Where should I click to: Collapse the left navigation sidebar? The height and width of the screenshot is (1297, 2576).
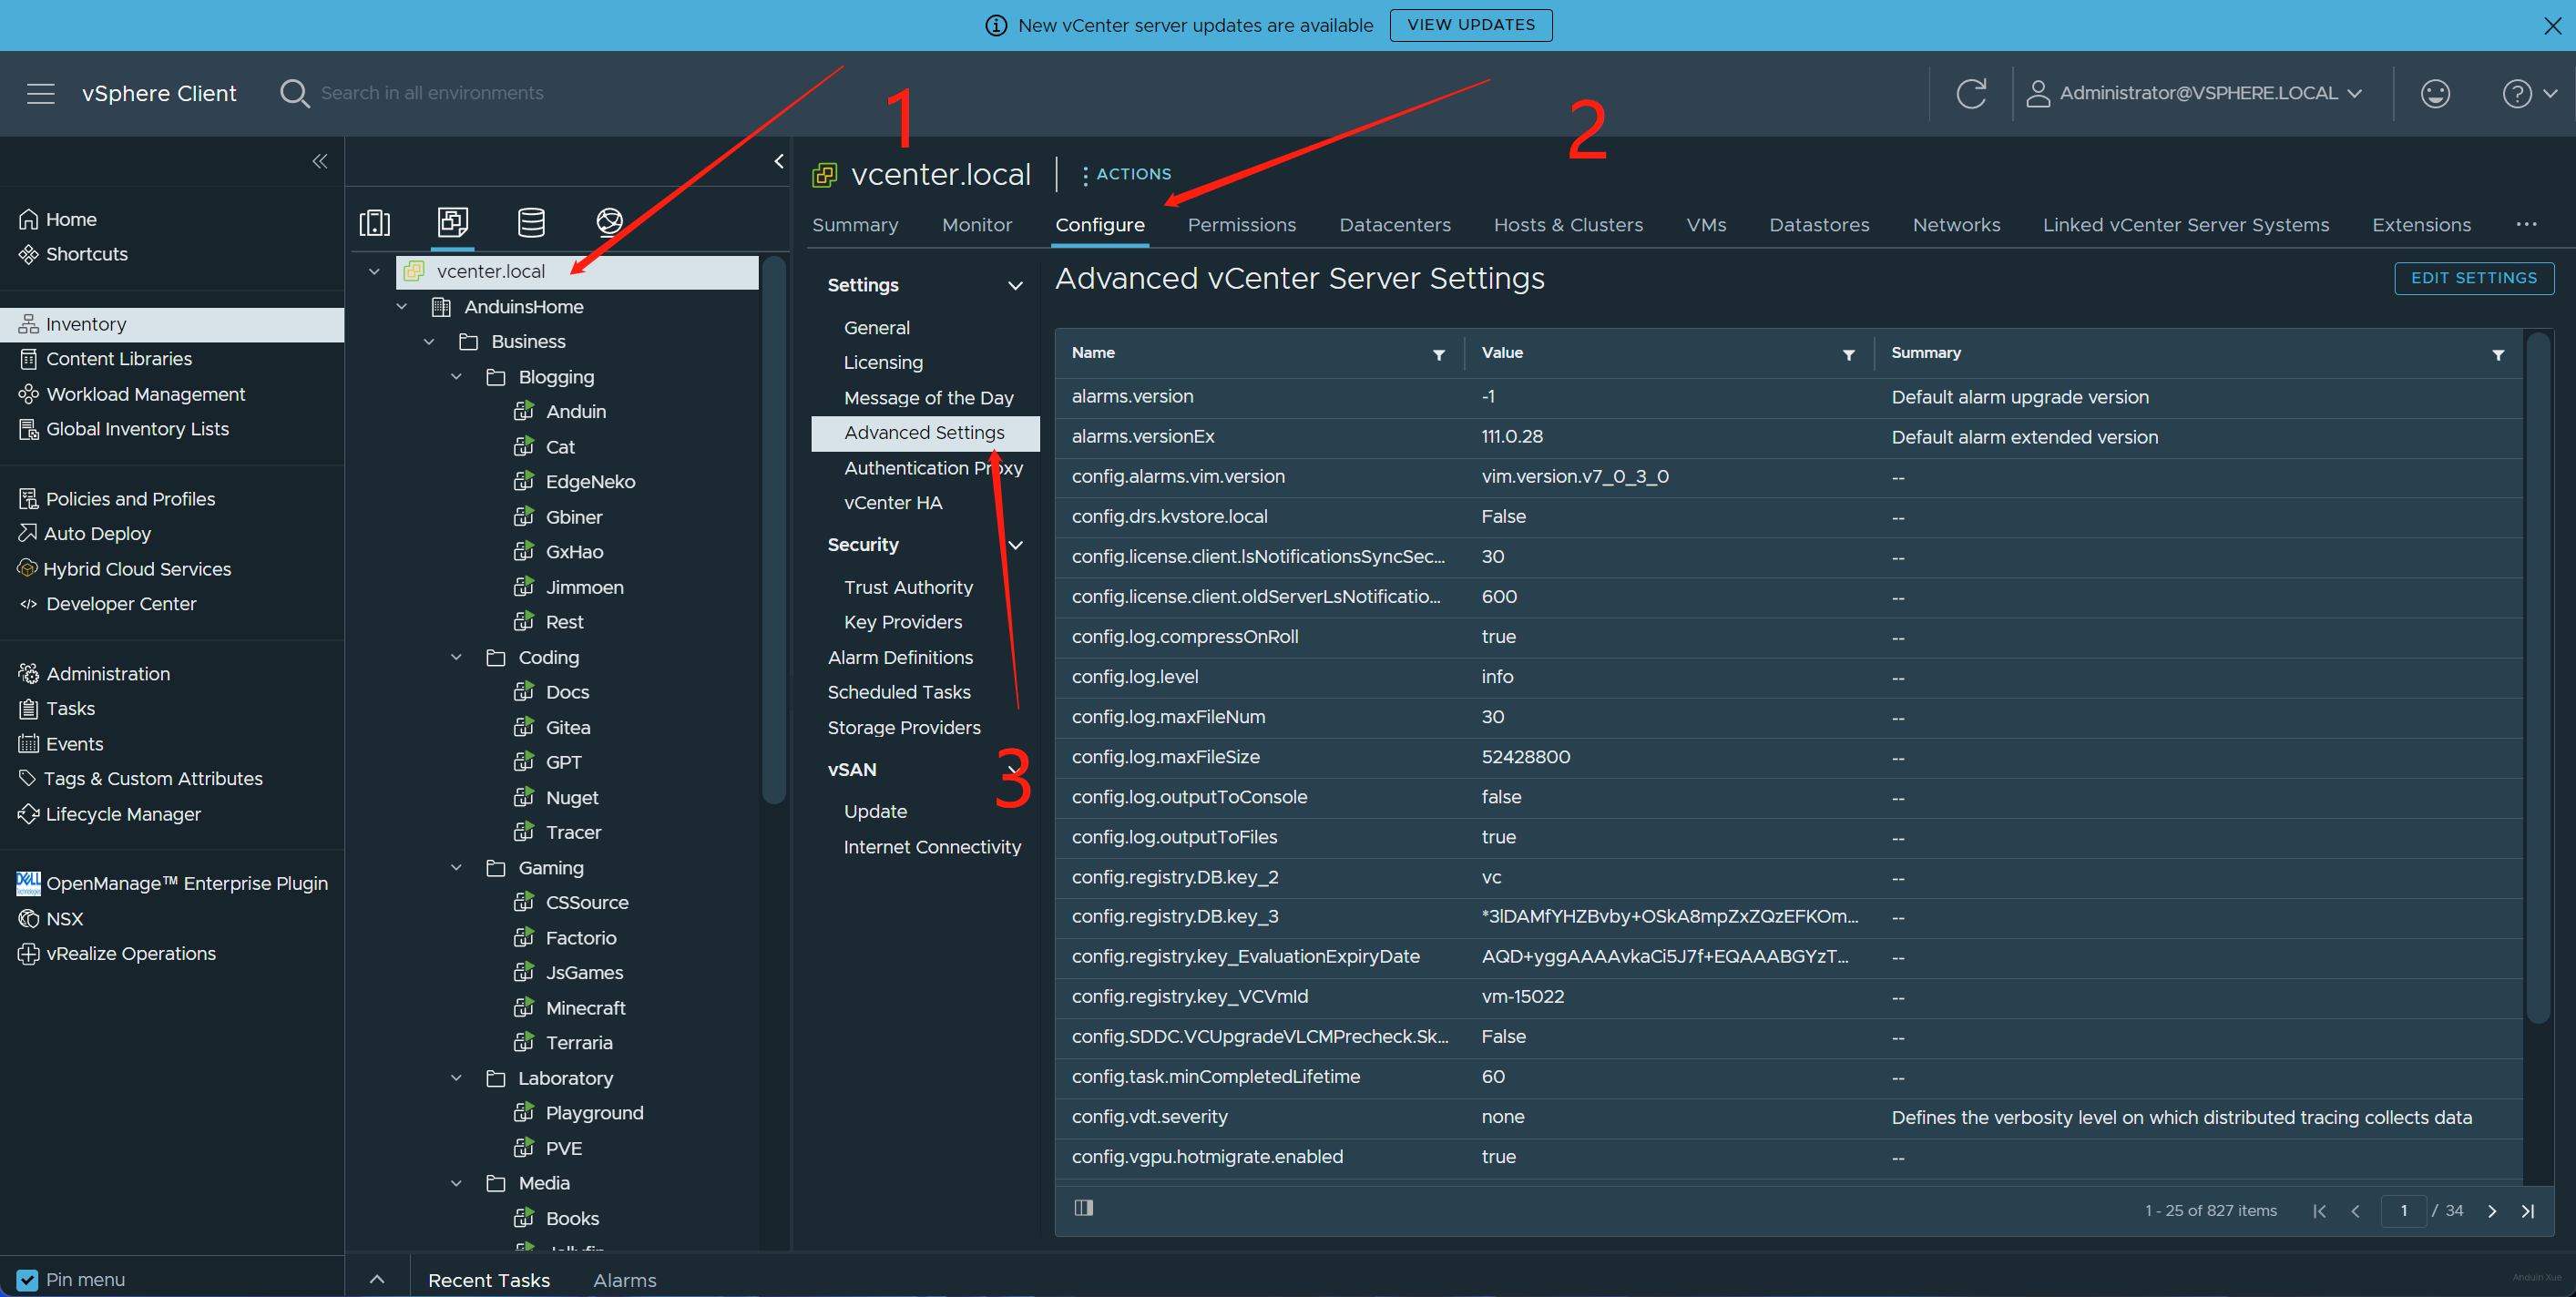319,162
